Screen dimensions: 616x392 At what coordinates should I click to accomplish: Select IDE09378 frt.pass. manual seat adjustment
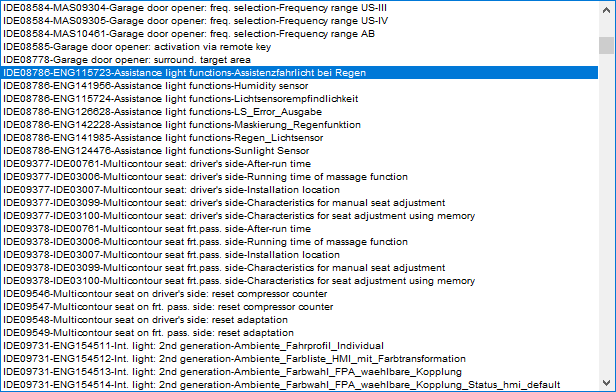299,267
